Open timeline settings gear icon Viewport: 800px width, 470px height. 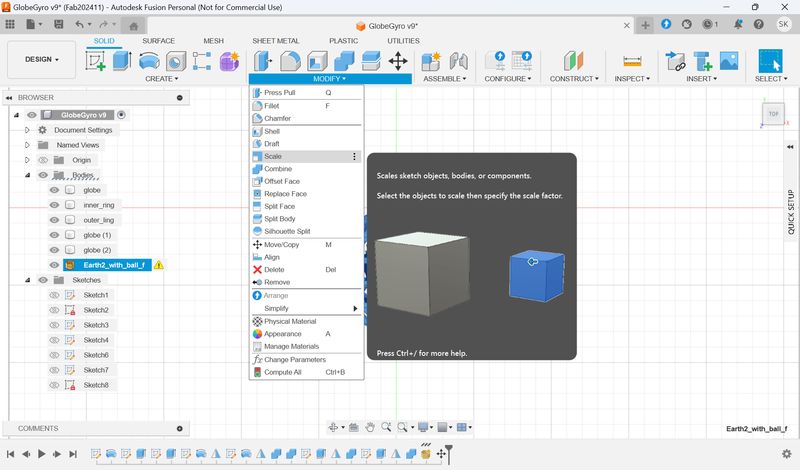coord(787,454)
